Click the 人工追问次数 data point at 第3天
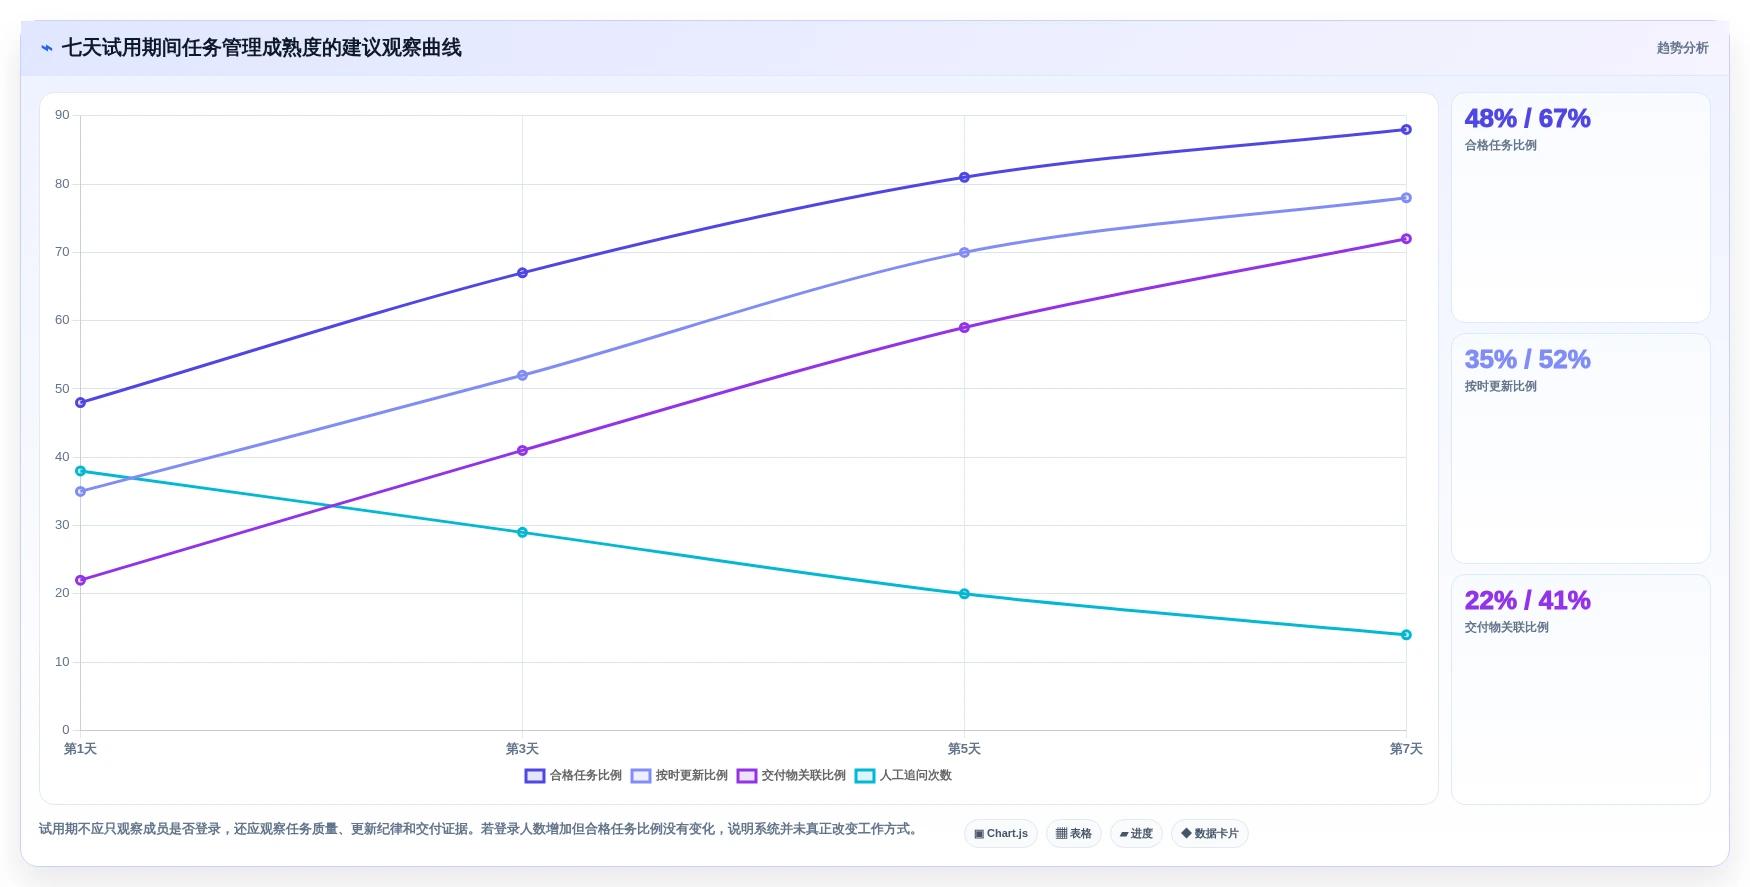Screen dimensions: 1750x887 pos(522,533)
